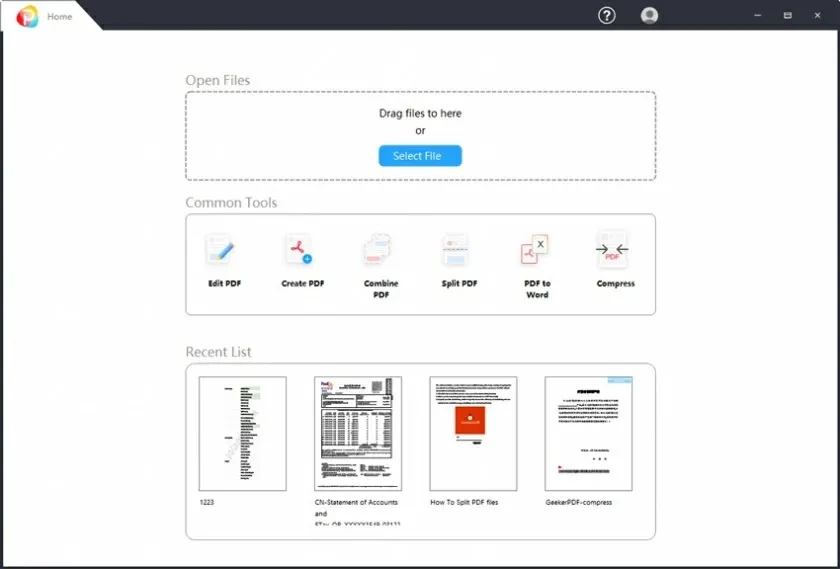The image size is (840, 569).
Task: Click the 'GeekerPDF-compress' file name
Action: coord(579,502)
